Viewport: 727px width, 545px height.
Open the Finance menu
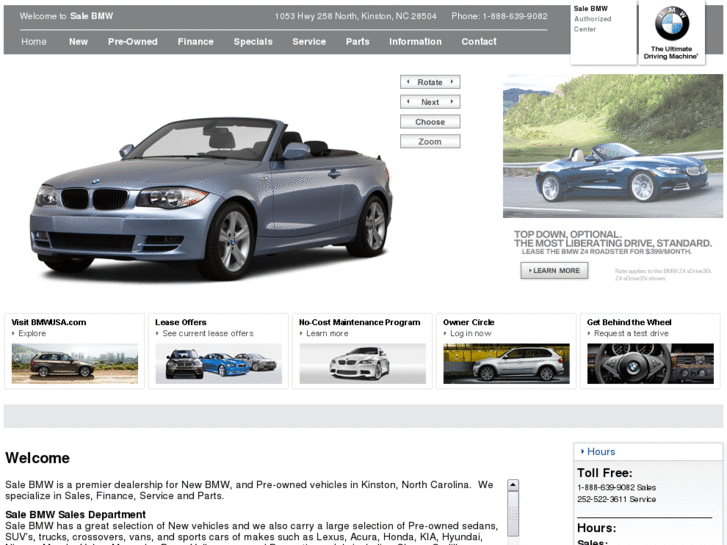tap(196, 42)
